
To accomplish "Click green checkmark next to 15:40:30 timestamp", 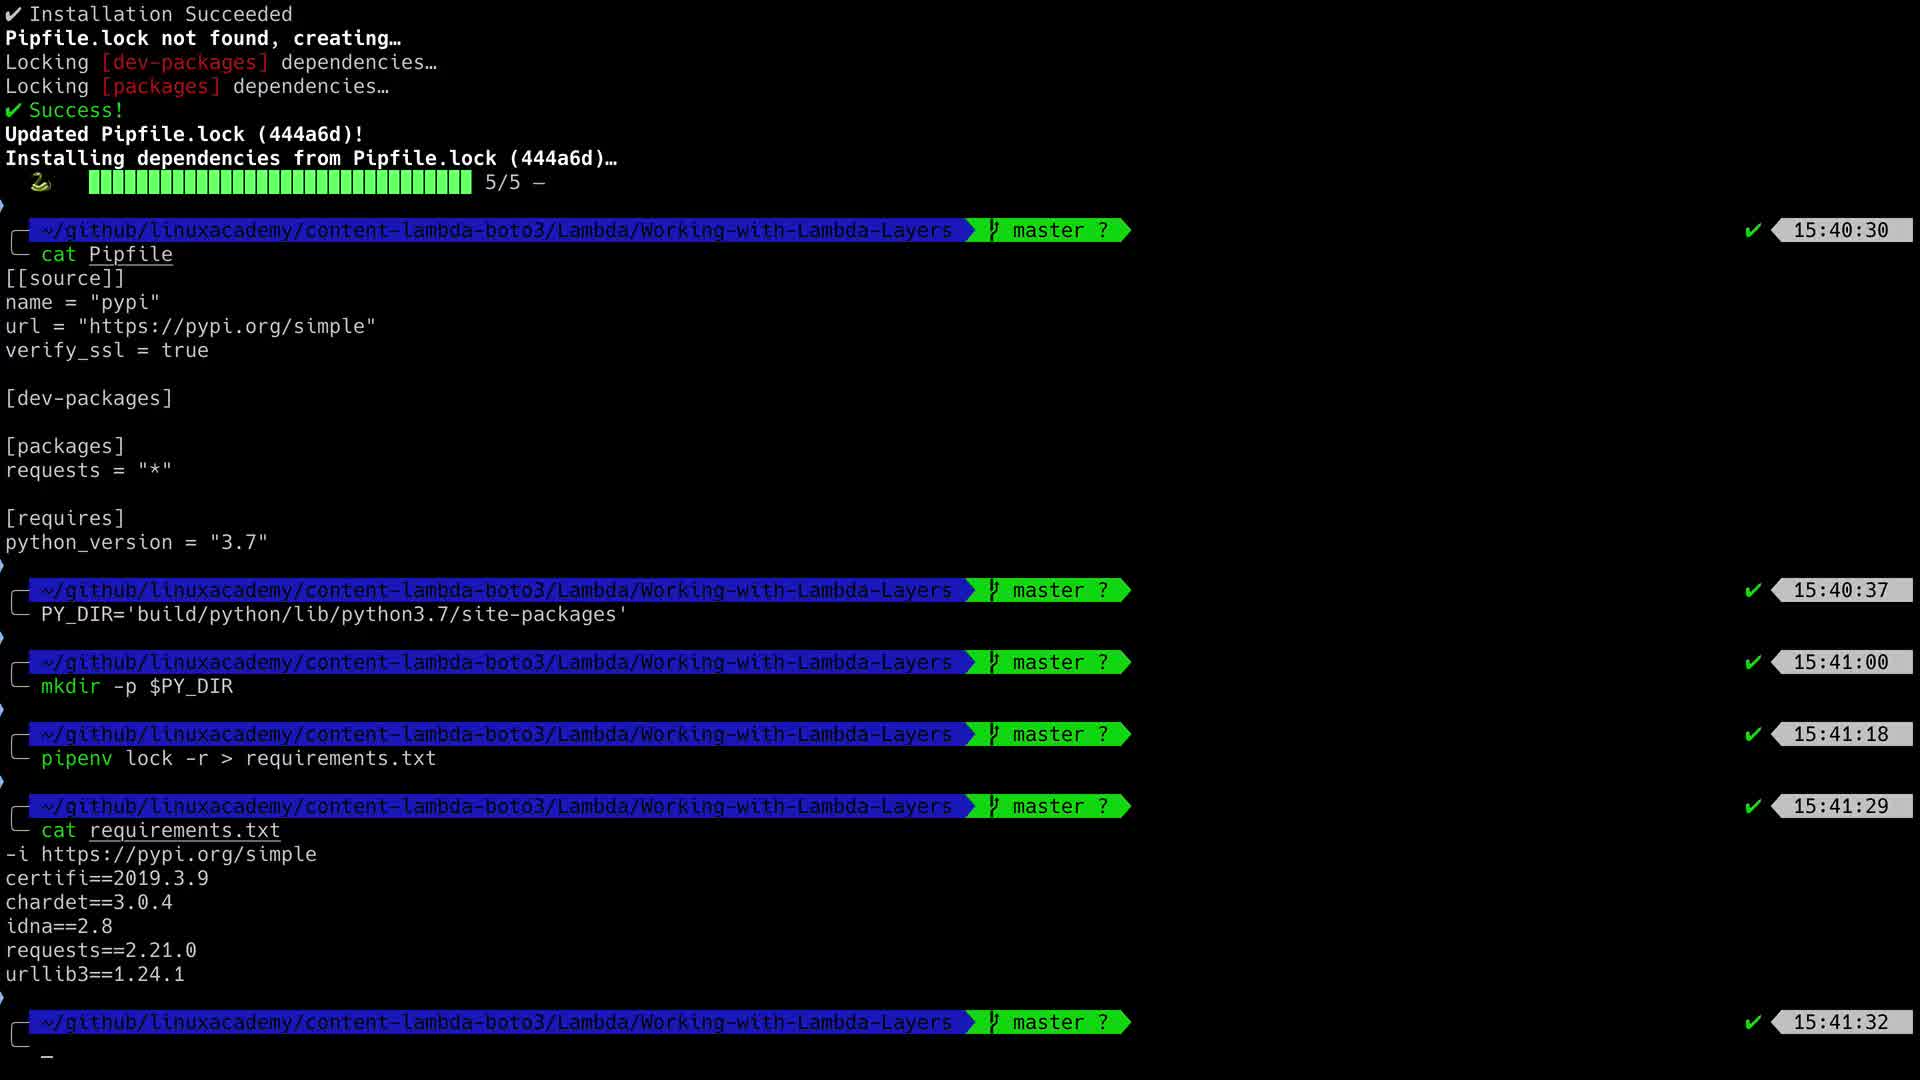I will (1752, 231).
